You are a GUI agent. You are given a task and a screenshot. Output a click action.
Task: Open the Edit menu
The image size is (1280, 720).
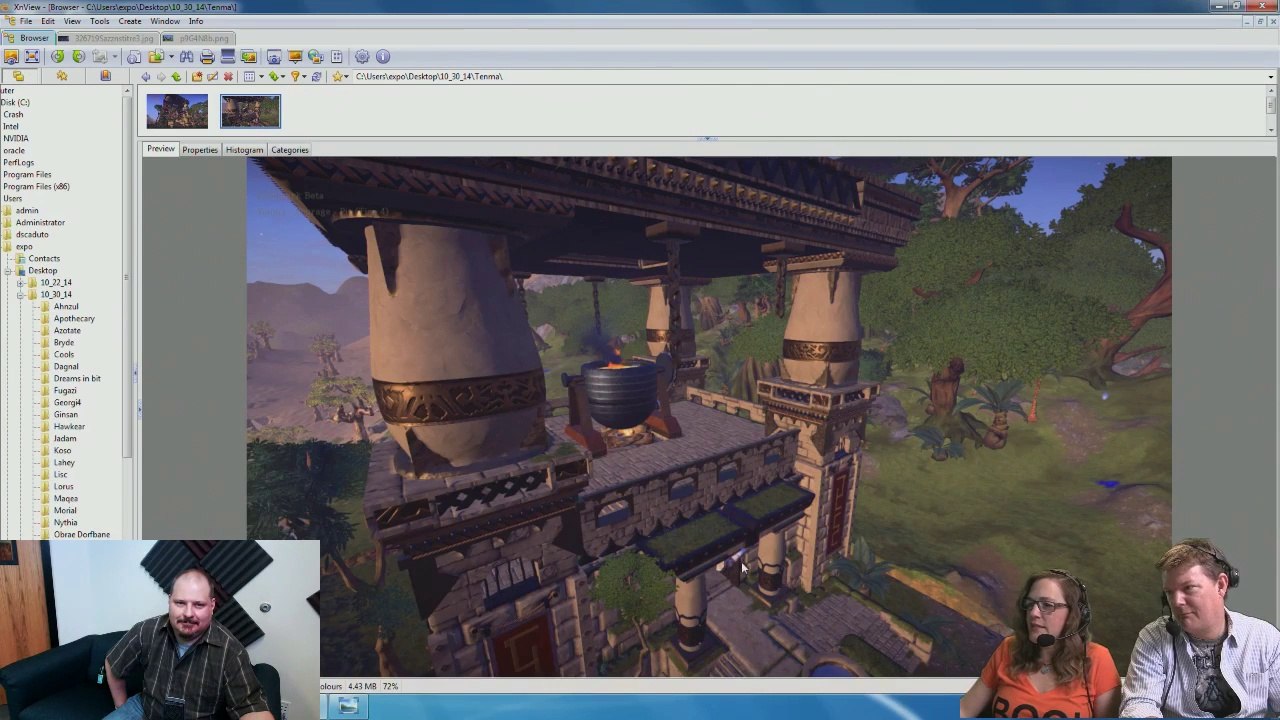(48, 21)
